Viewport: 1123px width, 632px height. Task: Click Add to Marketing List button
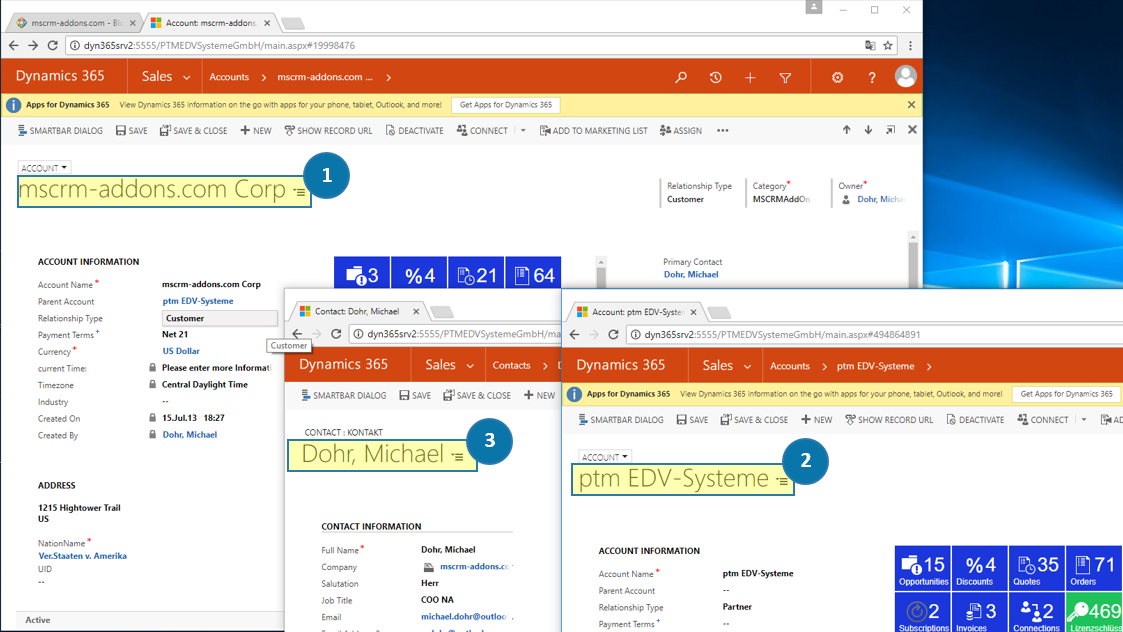point(594,130)
